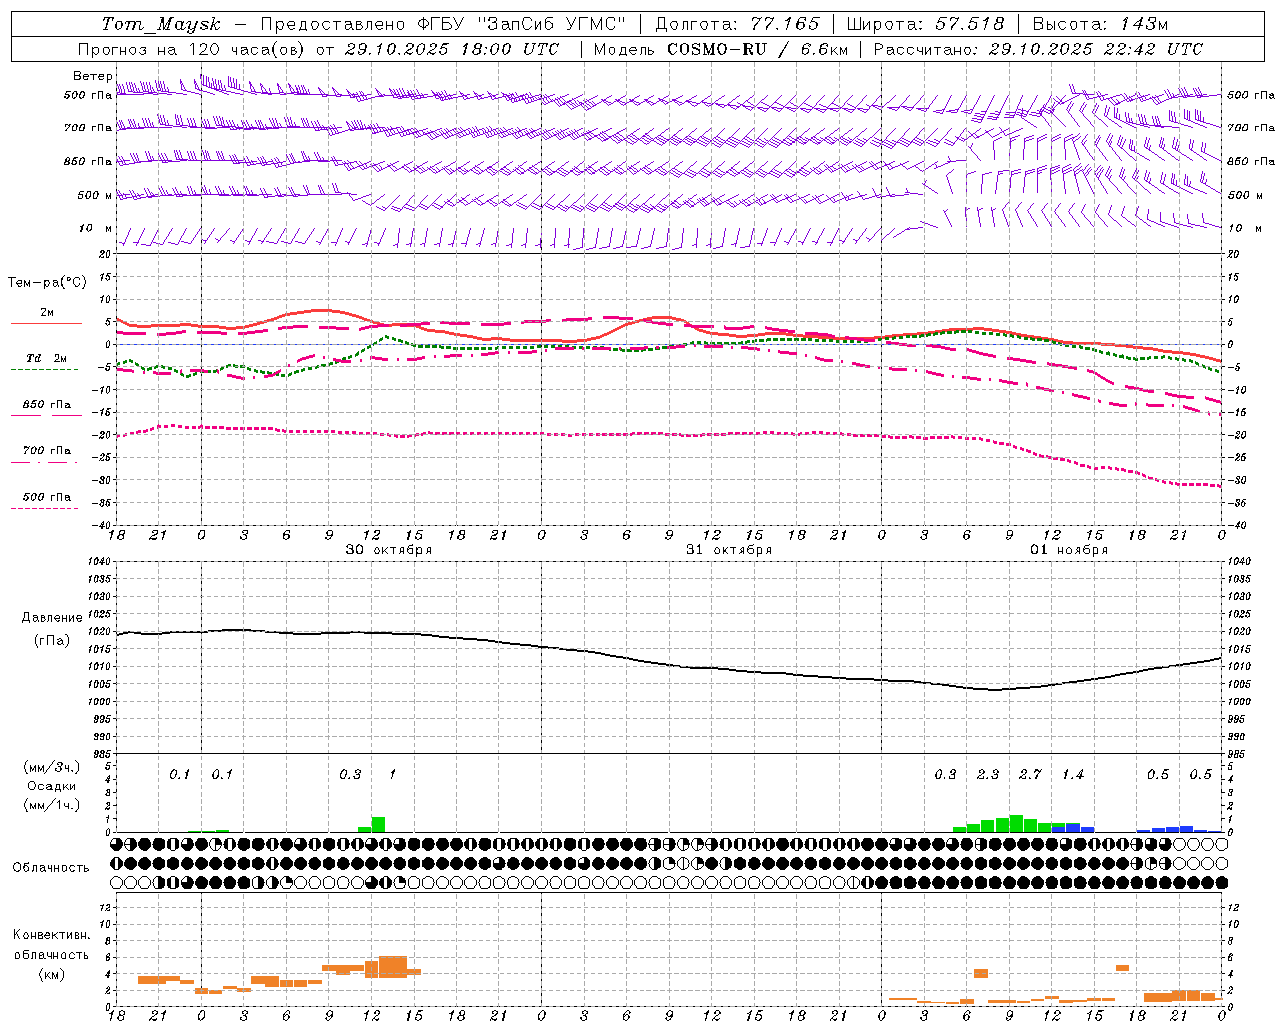Click the Конвективн. label

pos(52,935)
